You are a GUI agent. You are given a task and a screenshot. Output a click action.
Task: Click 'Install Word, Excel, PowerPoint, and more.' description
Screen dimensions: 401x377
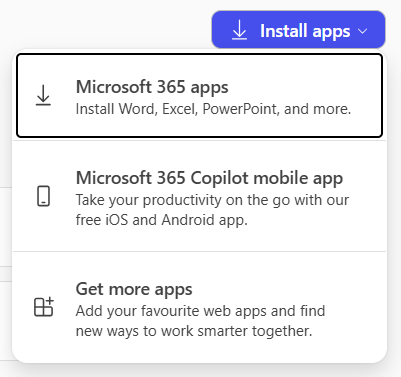213,109
